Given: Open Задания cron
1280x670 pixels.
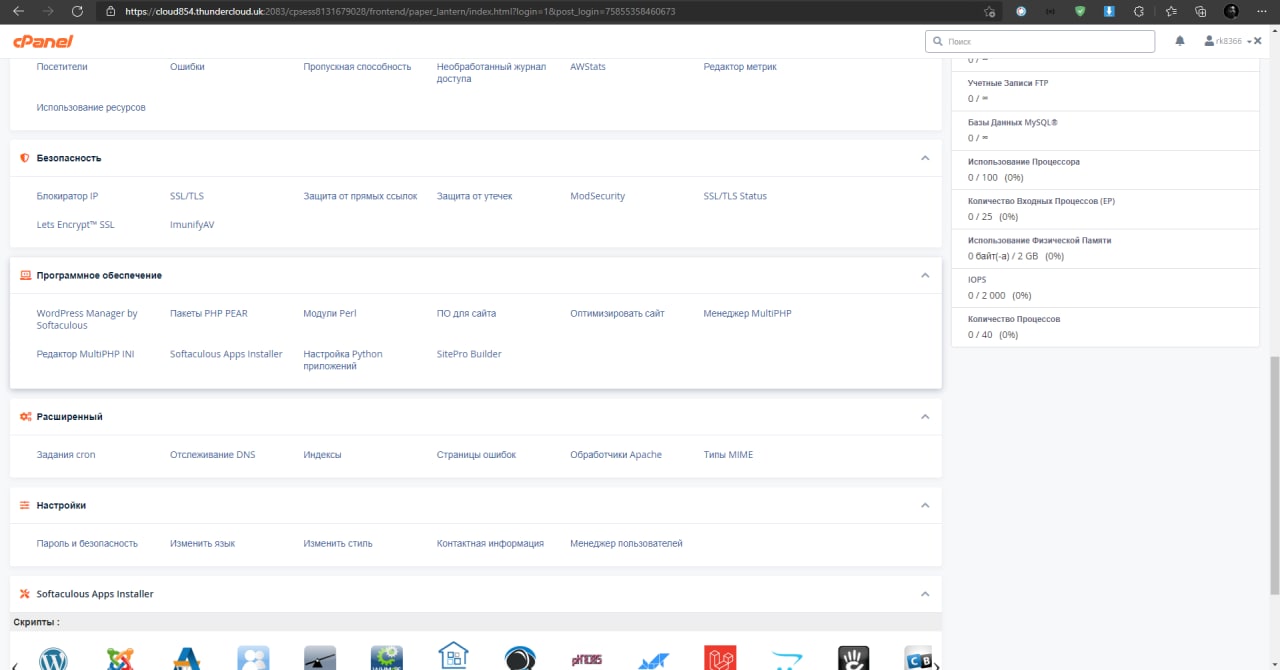Looking at the screenshot, I should 66,455.
